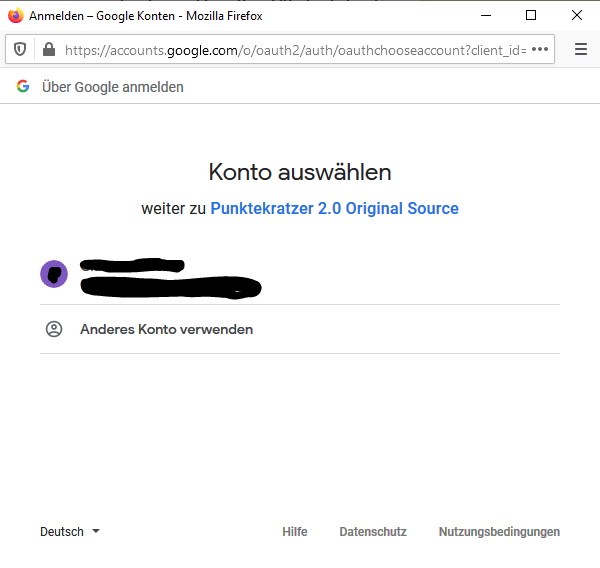The width and height of the screenshot is (600, 568).
Task: Click the padlock site security icon
Action: pos(48,49)
